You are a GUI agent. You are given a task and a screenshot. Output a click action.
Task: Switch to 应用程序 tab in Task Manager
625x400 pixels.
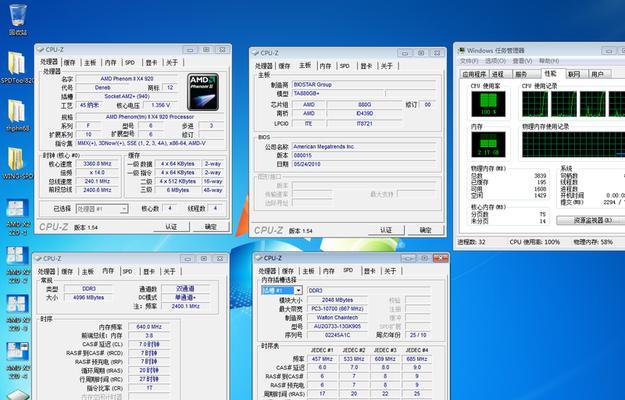(475, 74)
